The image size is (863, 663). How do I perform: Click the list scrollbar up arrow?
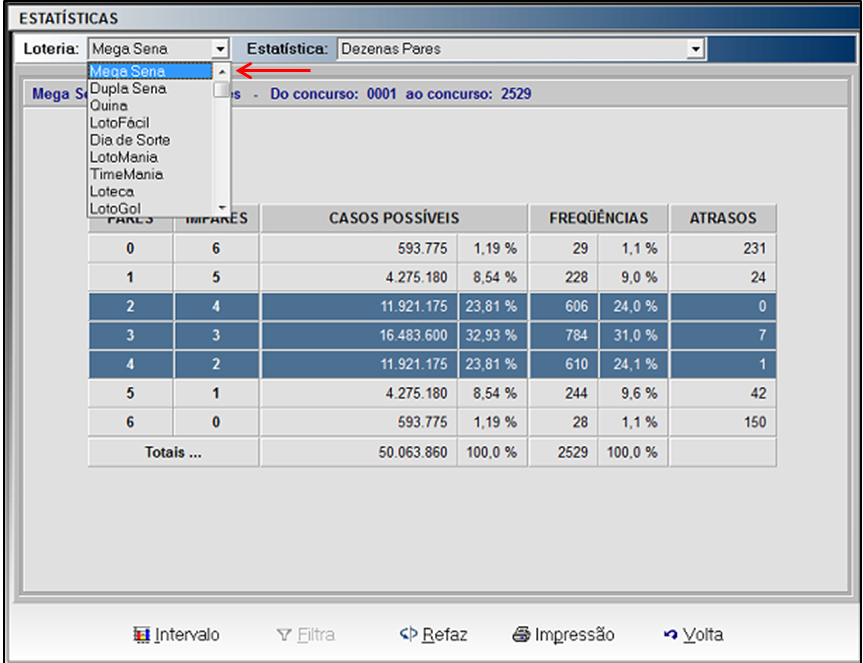point(222,72)
